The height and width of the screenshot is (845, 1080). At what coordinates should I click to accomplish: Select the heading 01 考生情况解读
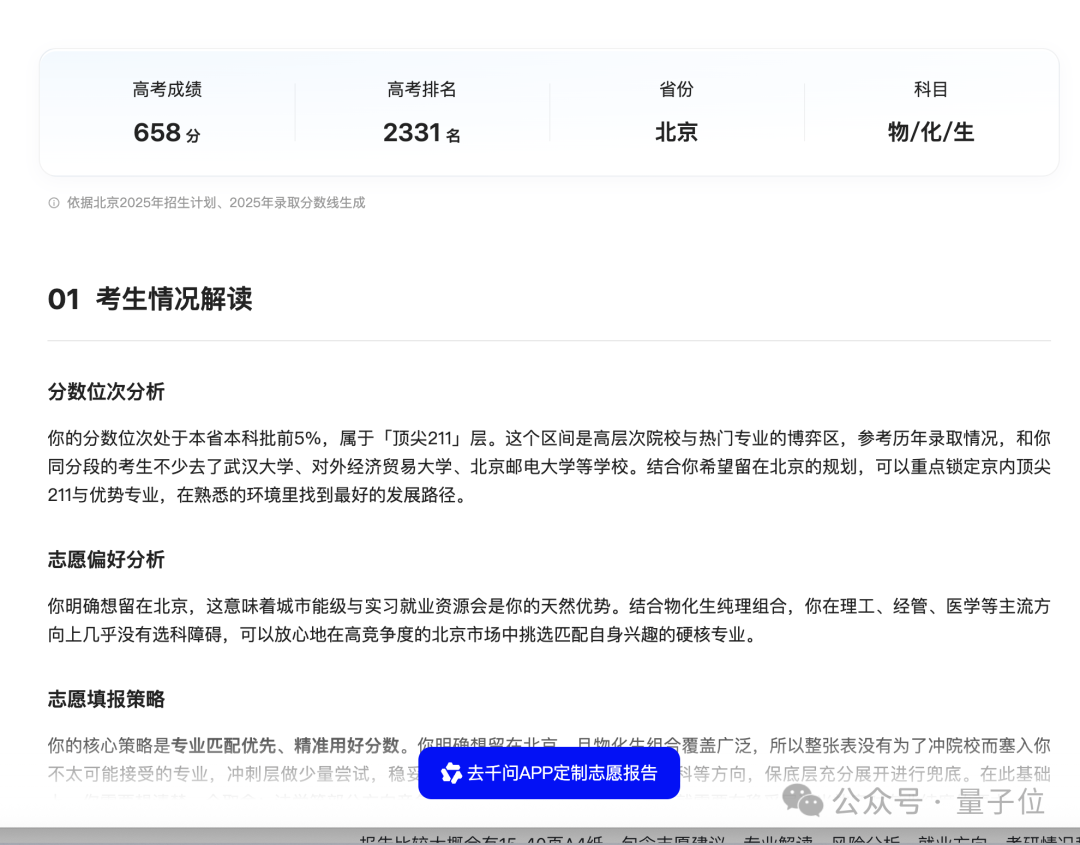[150, 299]
